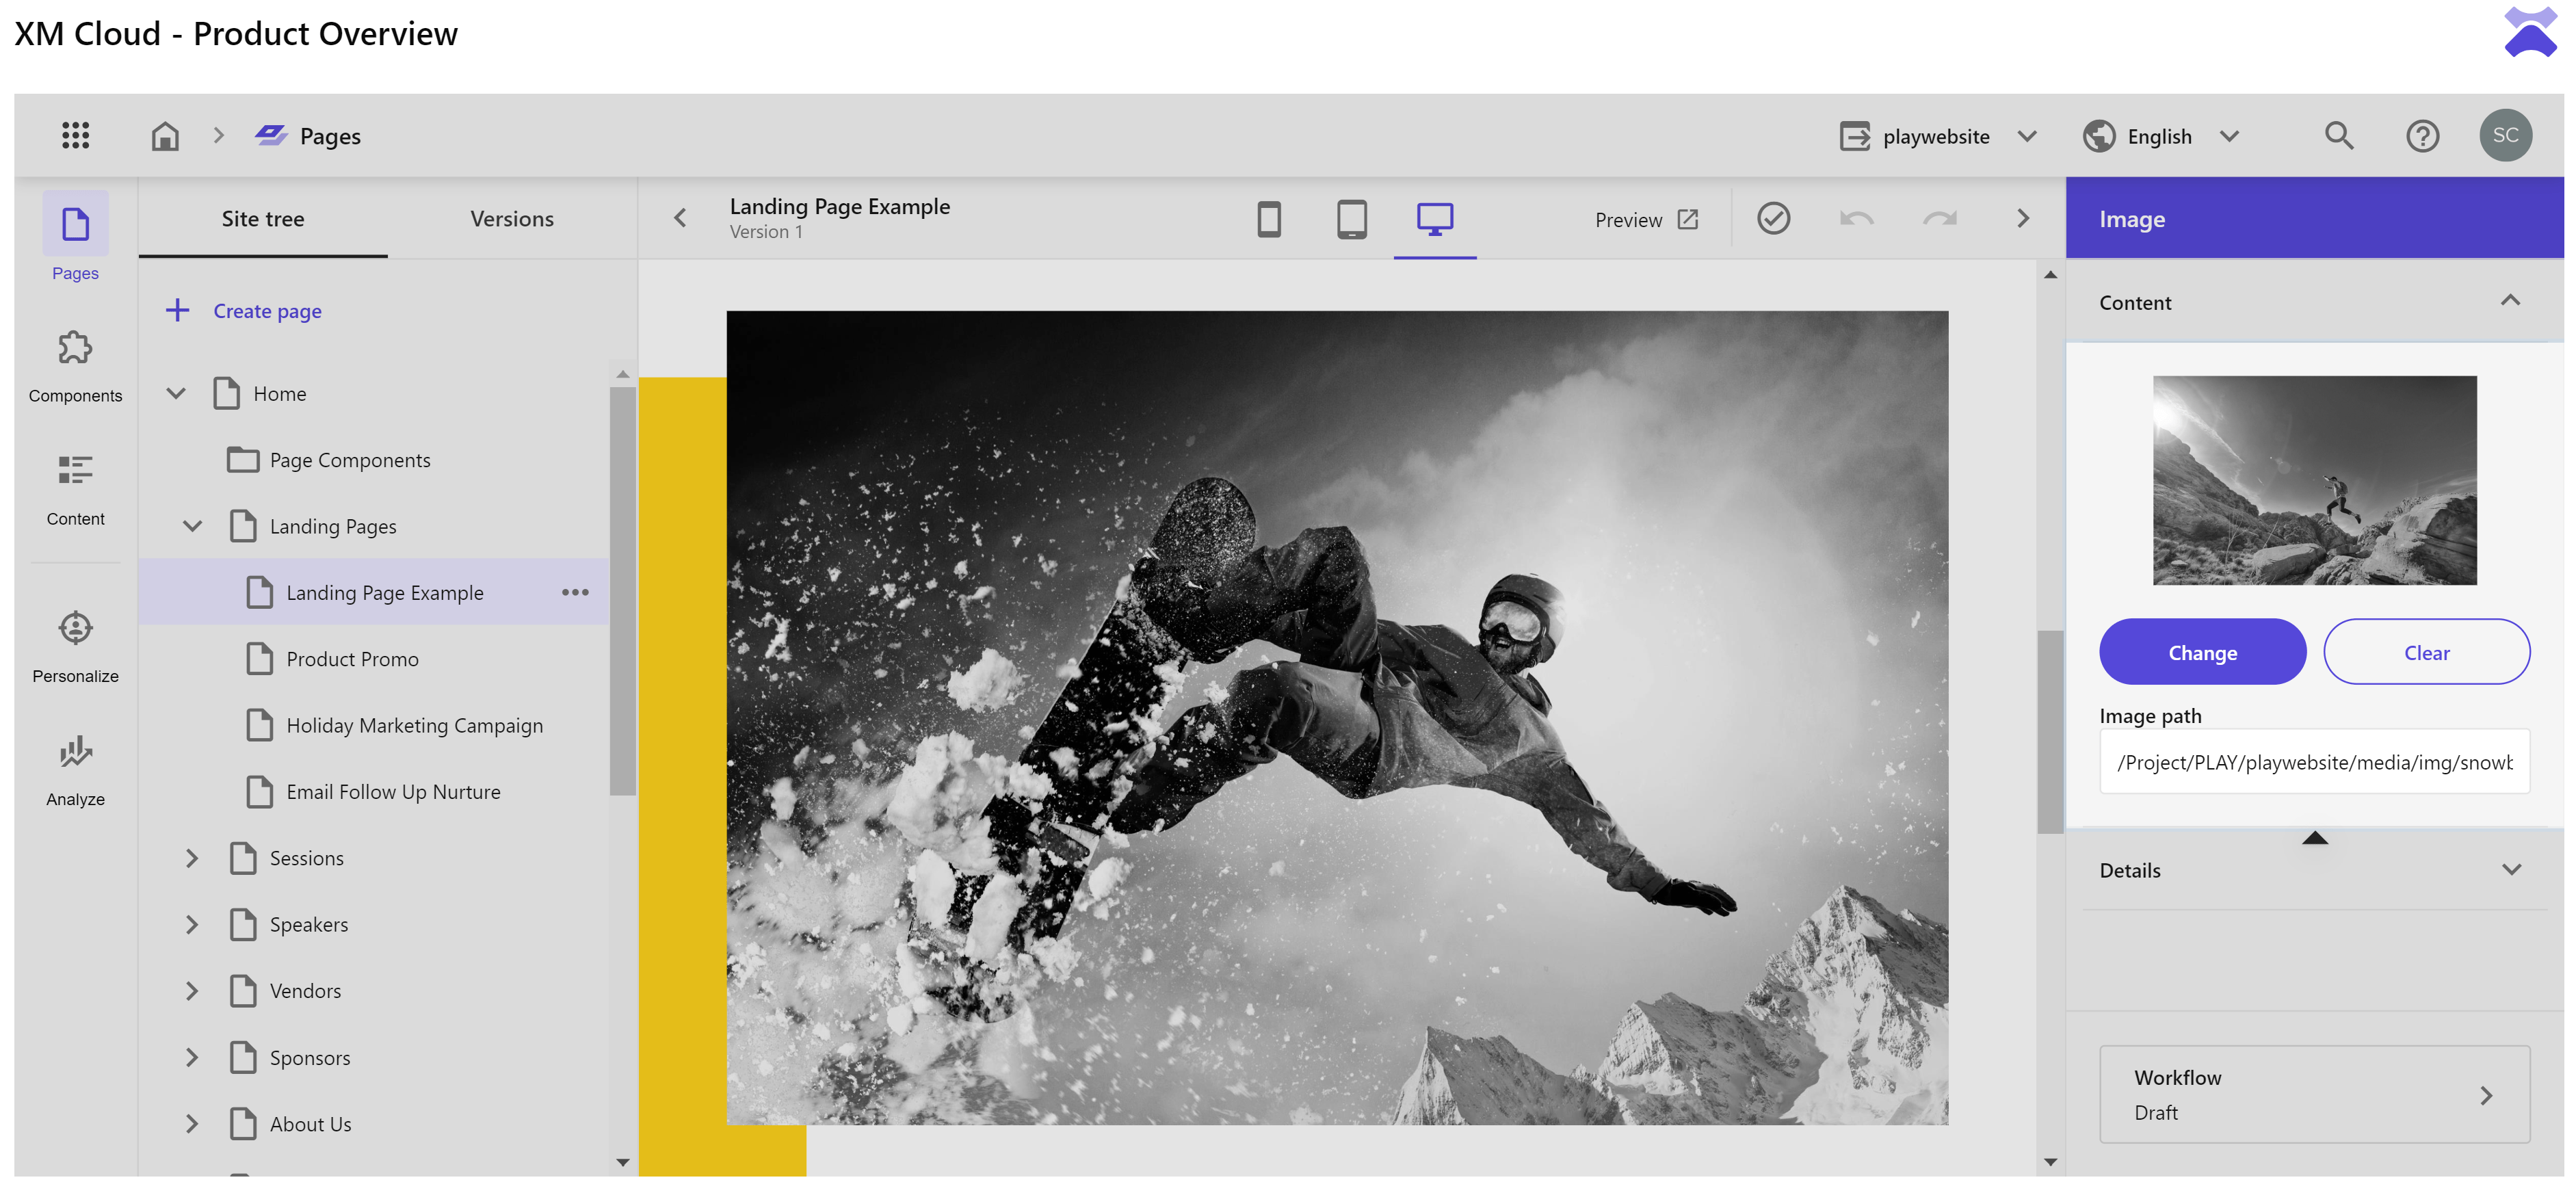Screen dimensions: 2576x1195
Task: Open the English language dropdown
Action: [2161, 135]
